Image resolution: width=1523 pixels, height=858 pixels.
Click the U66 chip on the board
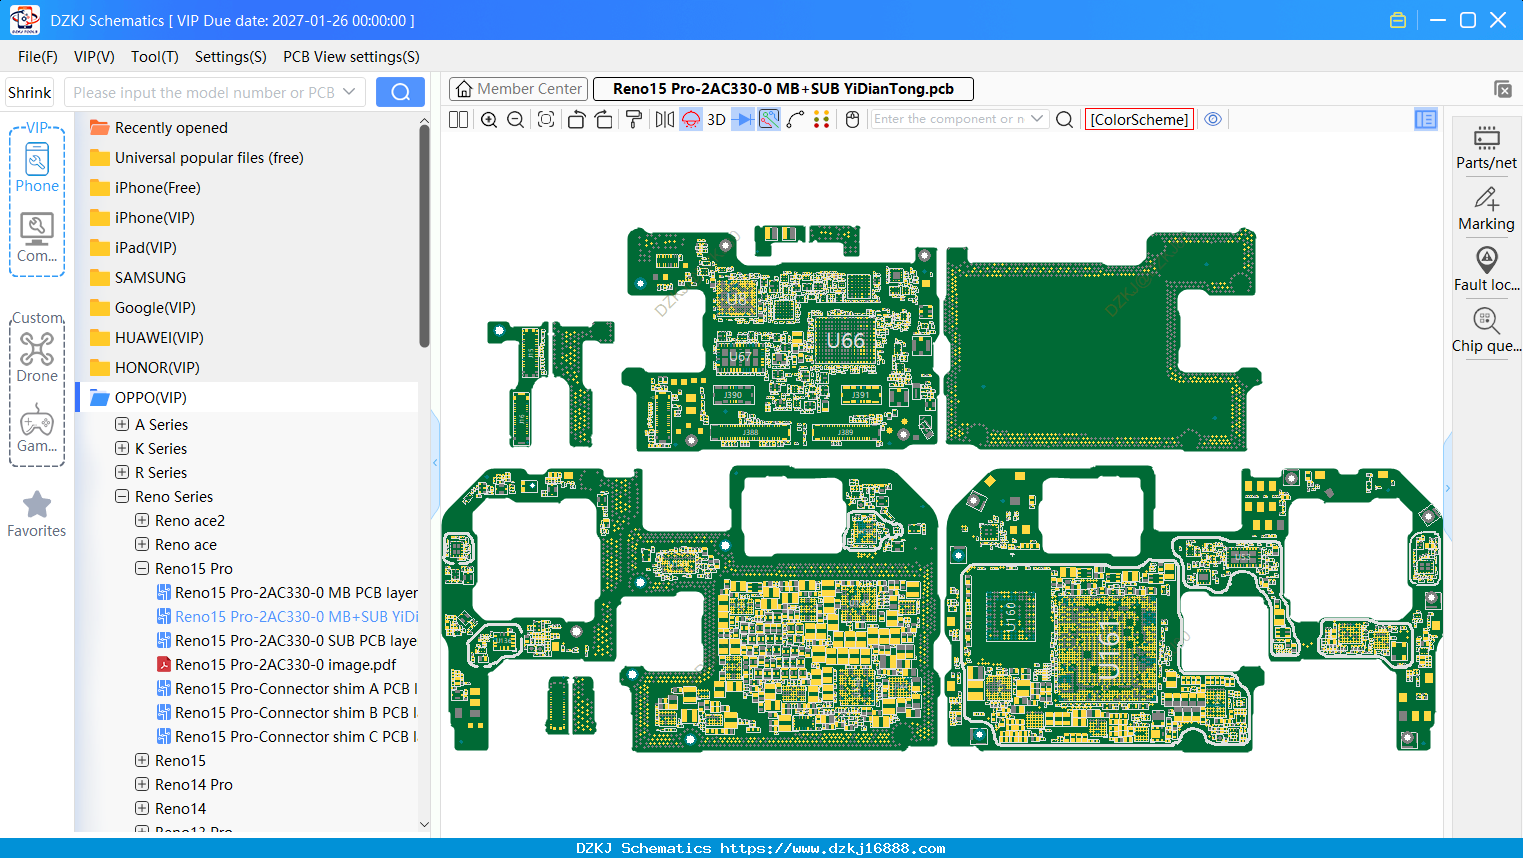click(x=845, y=341)
